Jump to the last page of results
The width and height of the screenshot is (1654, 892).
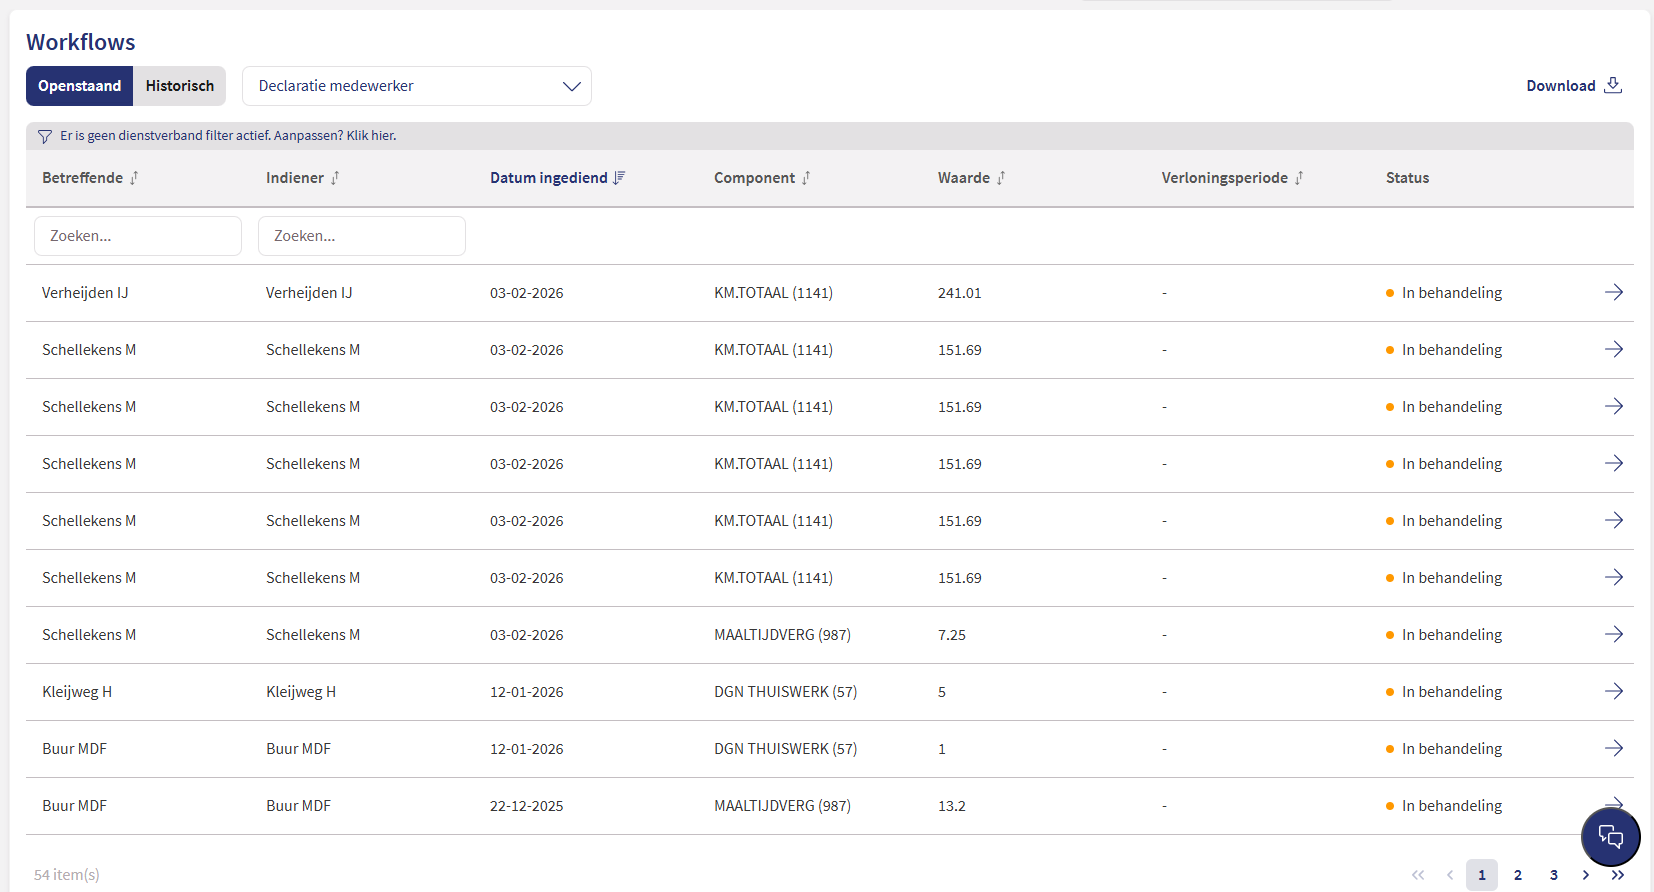(1617, 875)
